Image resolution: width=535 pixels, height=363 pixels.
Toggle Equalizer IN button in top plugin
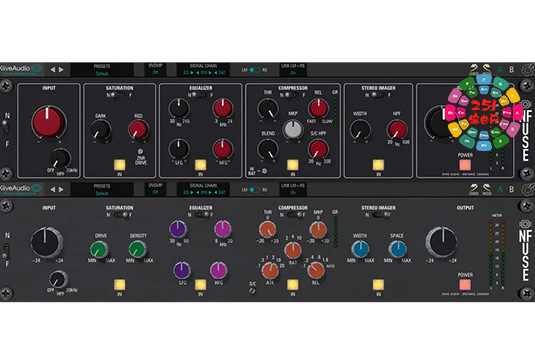pyautogui.click(x=200, y=165)
